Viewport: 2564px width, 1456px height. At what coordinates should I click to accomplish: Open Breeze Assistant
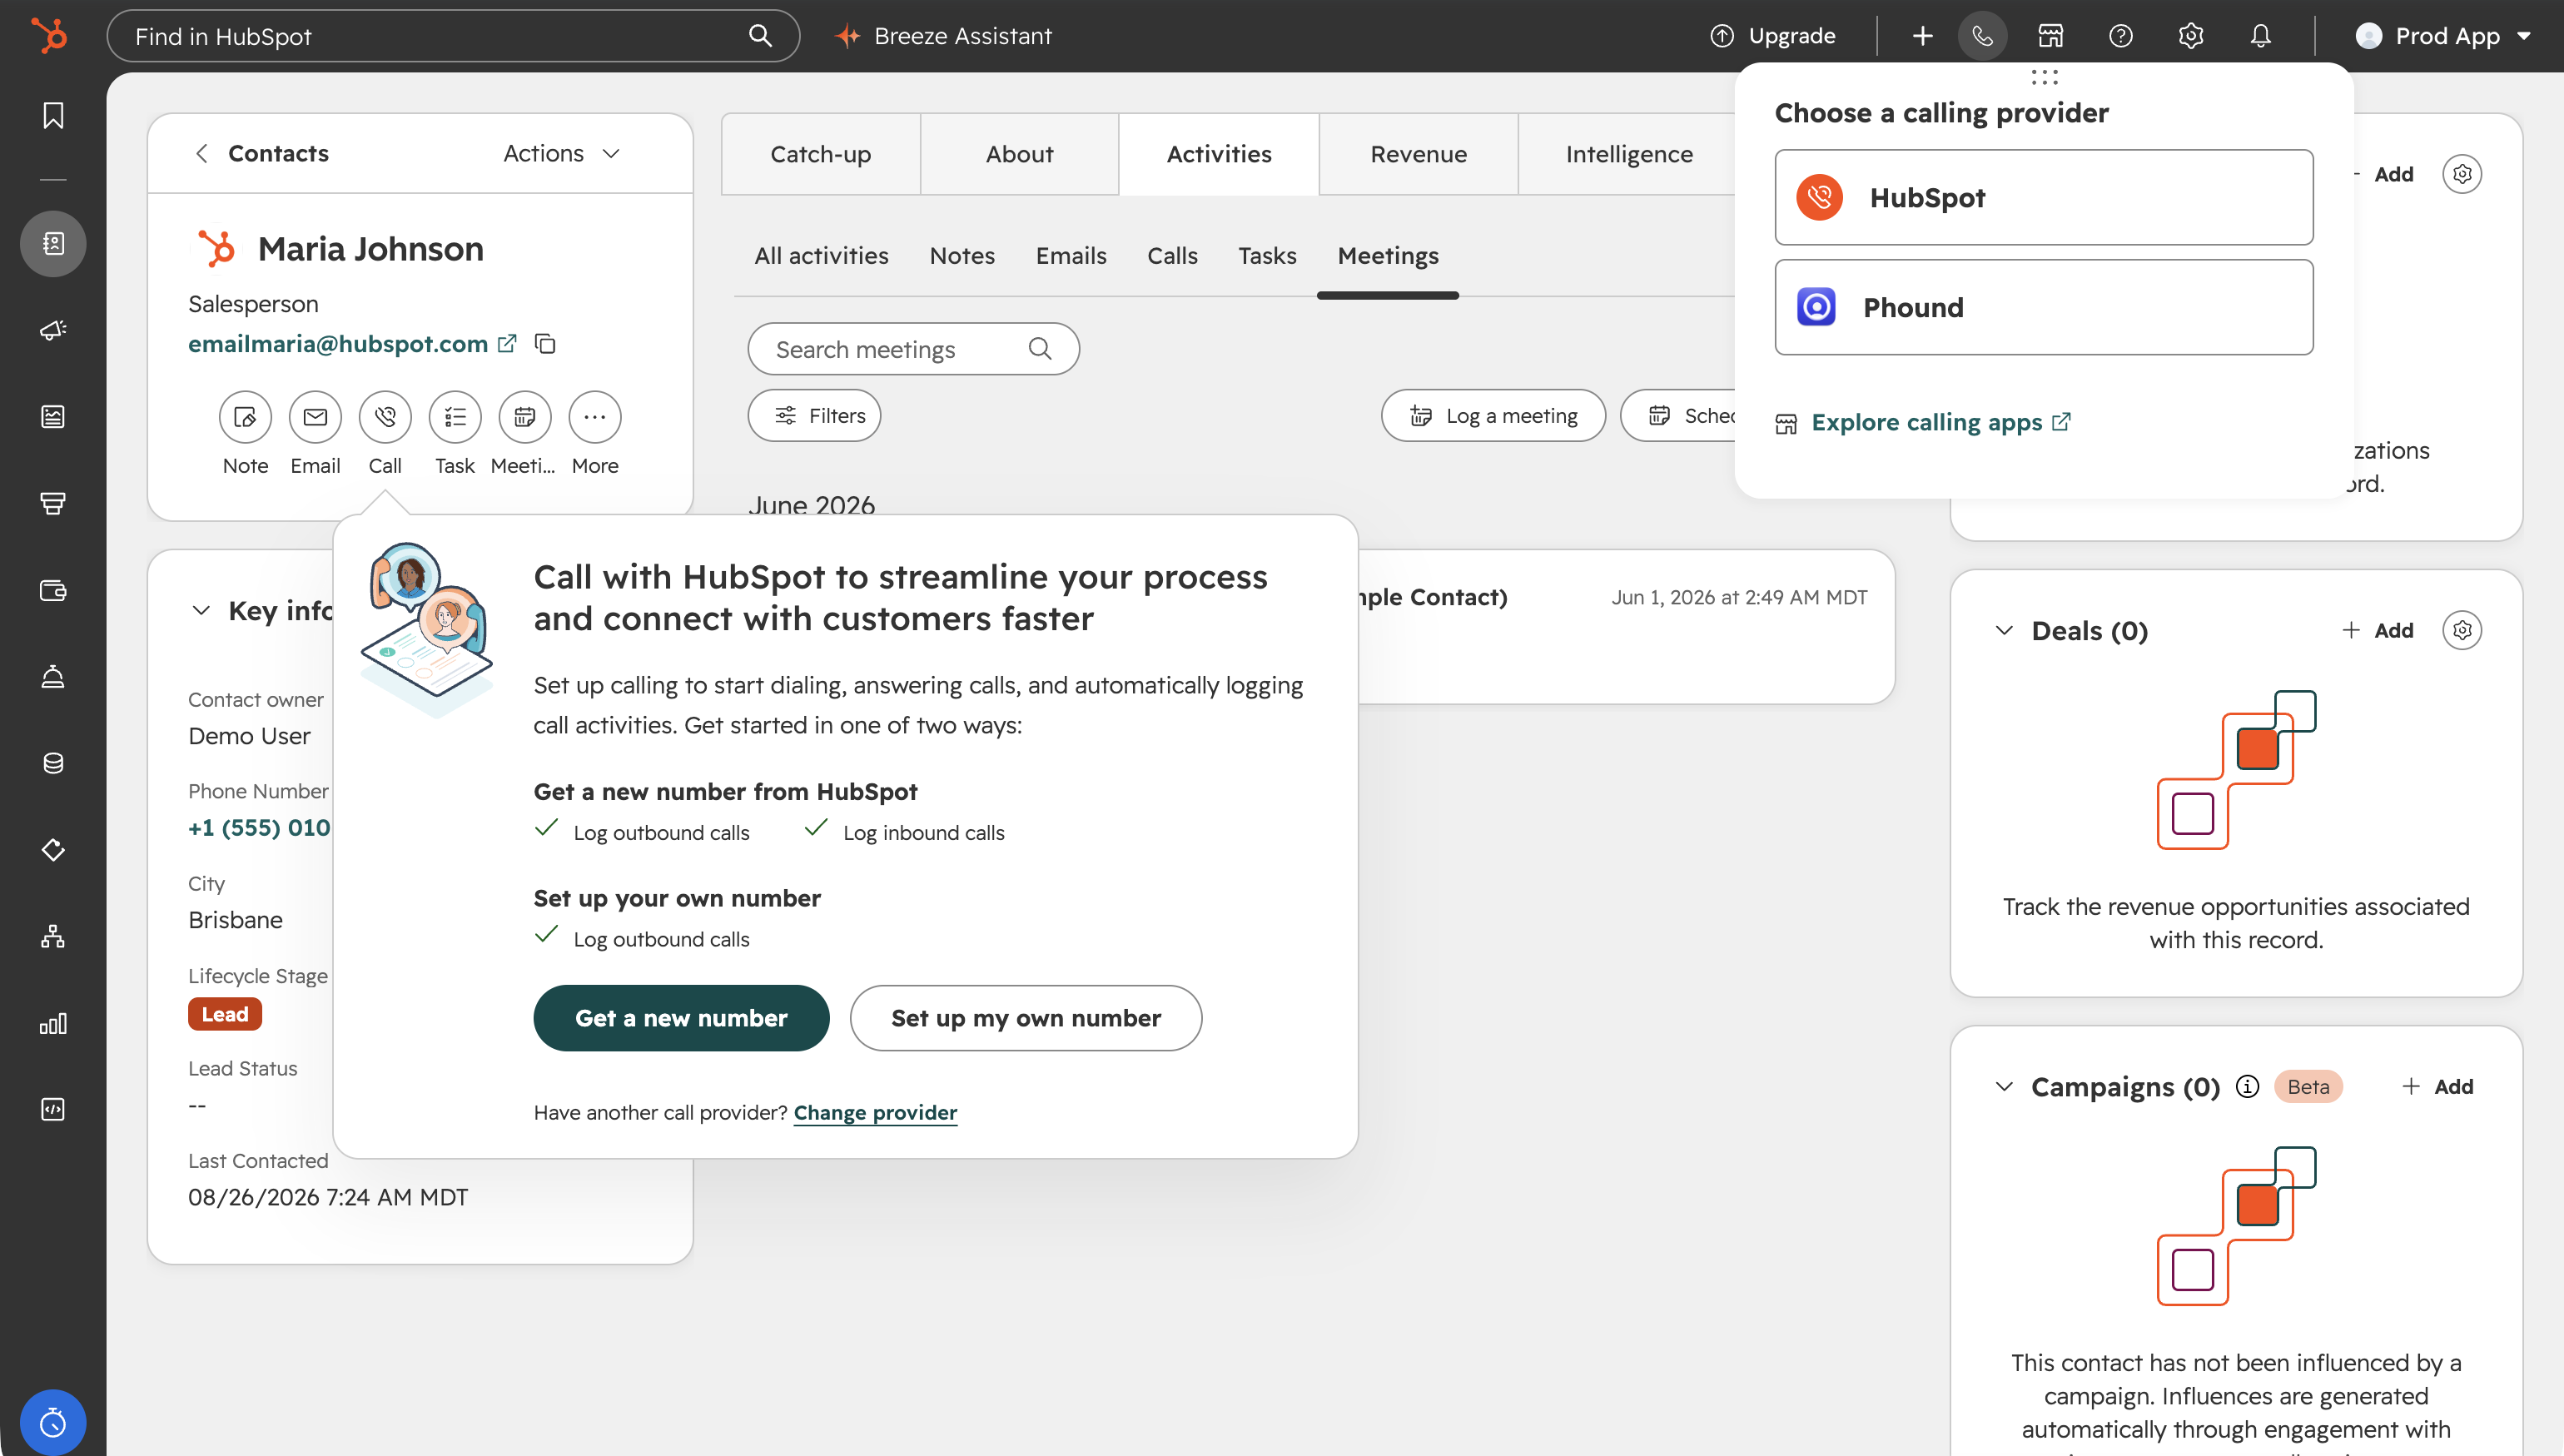point(943,36)
